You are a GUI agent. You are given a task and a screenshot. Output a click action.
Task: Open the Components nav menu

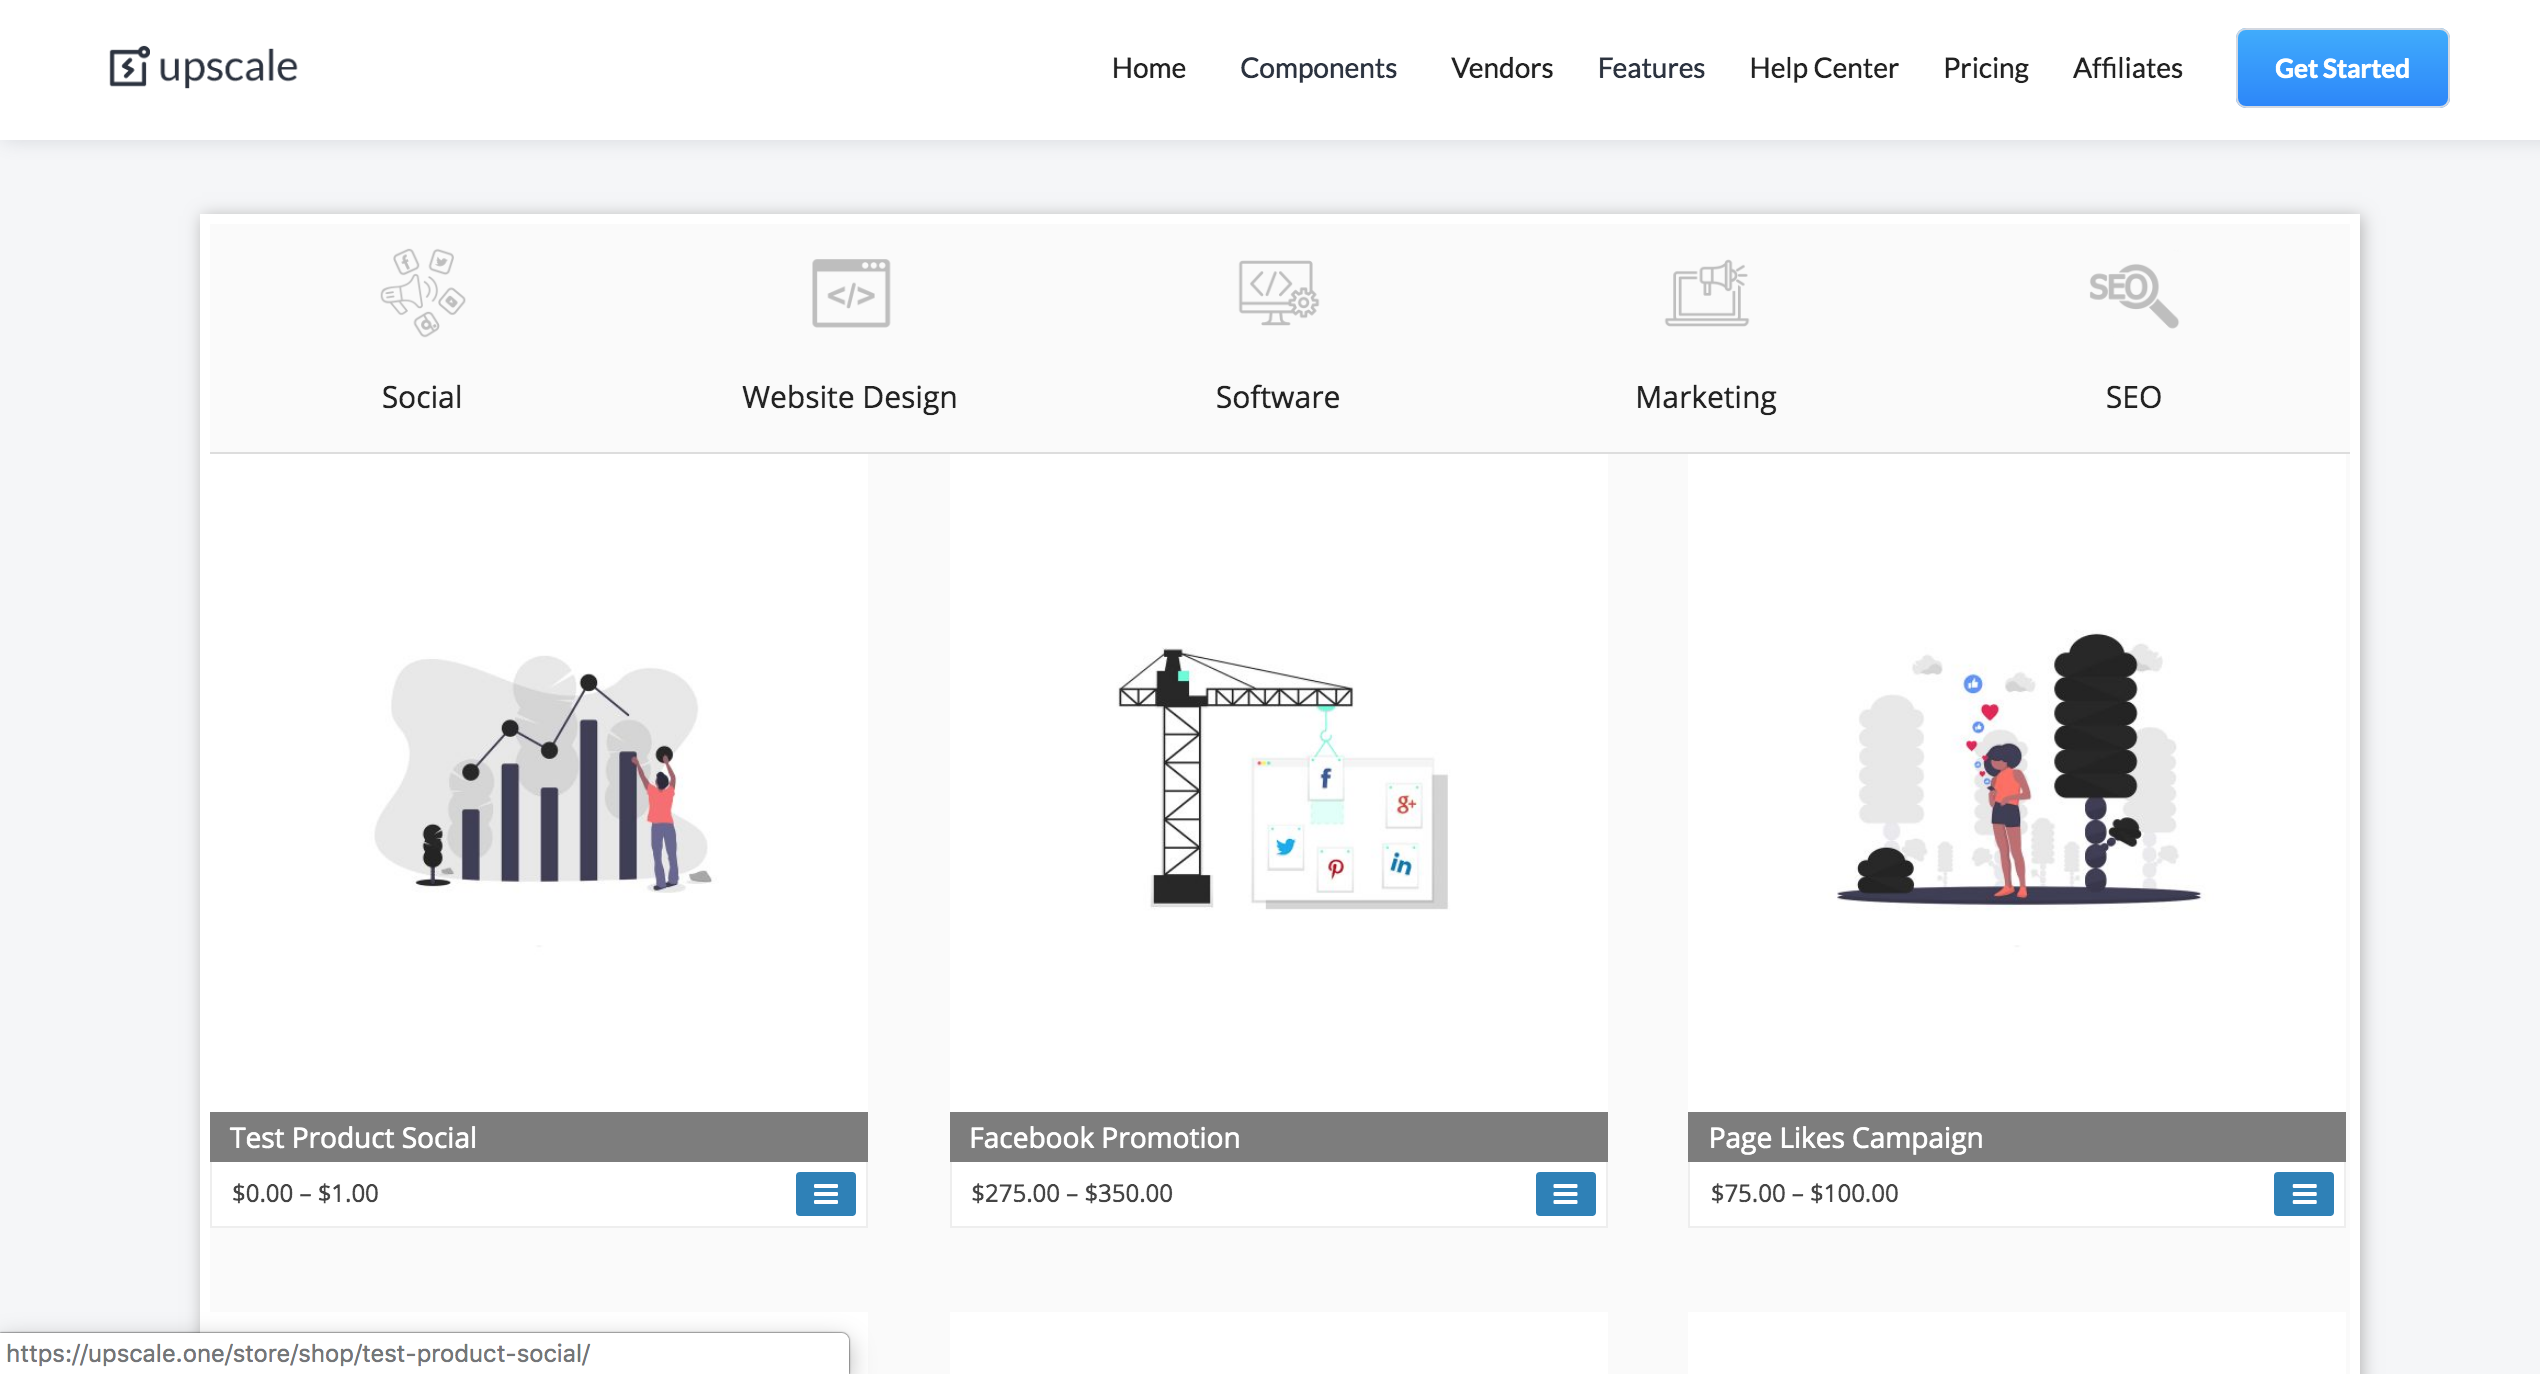(1318, 68)
